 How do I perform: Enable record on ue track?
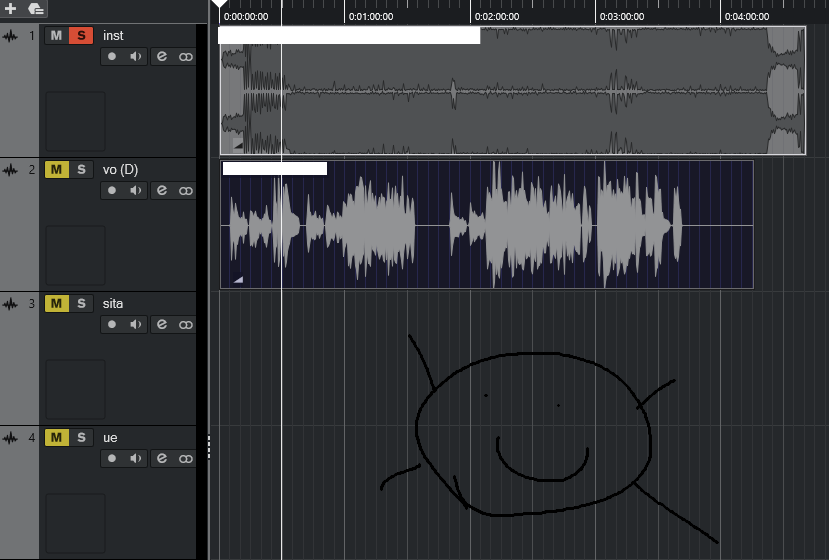click(x=112, y=458)
